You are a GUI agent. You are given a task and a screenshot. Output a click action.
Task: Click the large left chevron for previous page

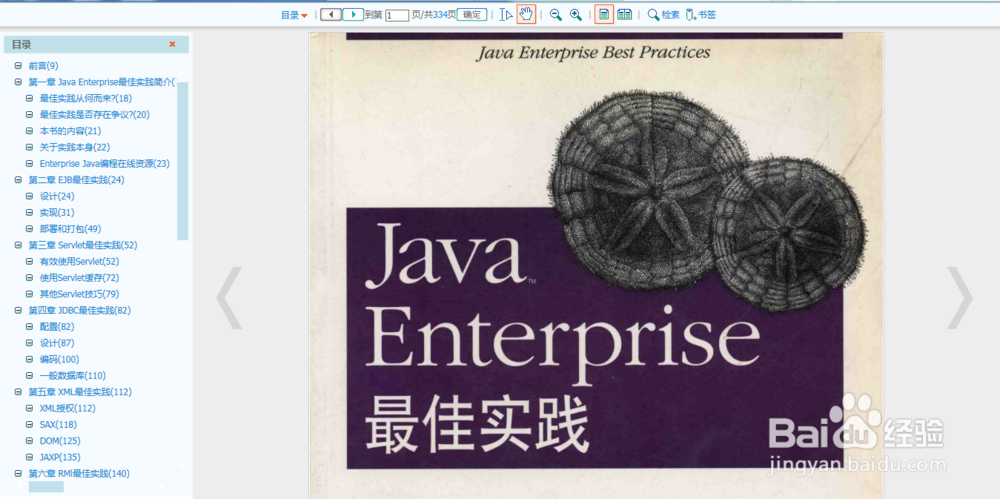229,298
